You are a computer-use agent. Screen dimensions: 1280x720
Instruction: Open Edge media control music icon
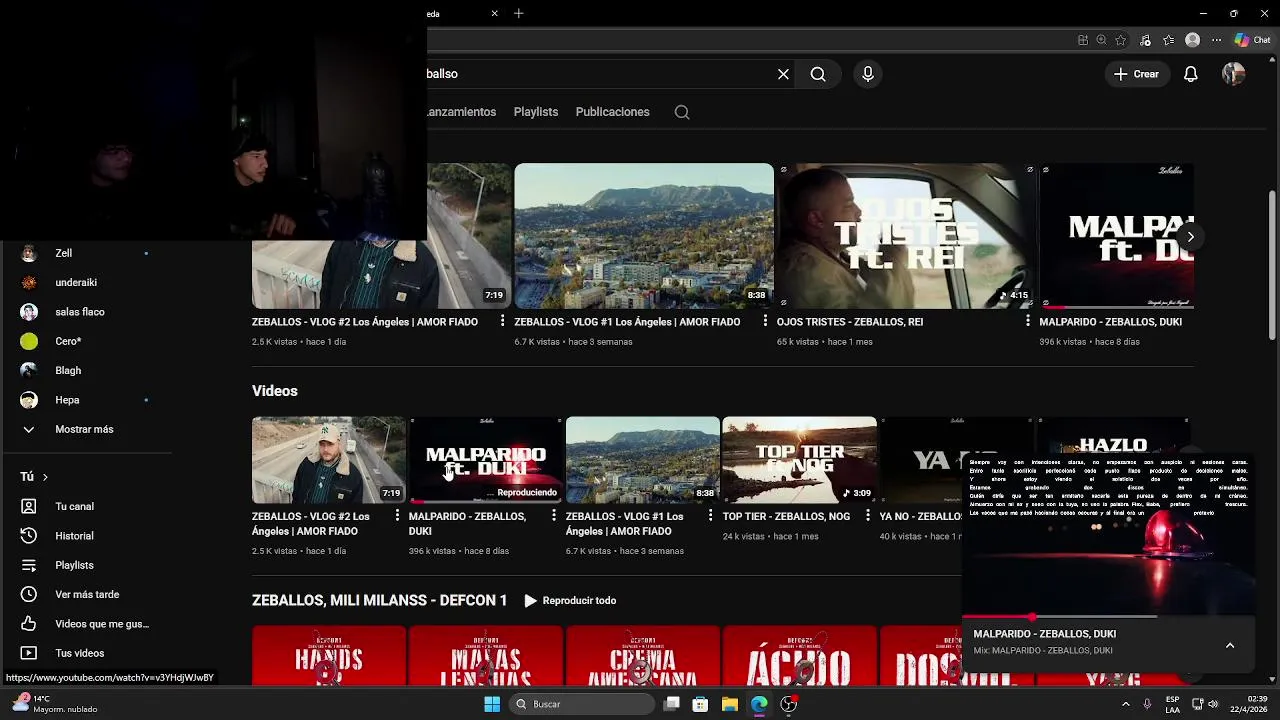[x=1145, y=40]
